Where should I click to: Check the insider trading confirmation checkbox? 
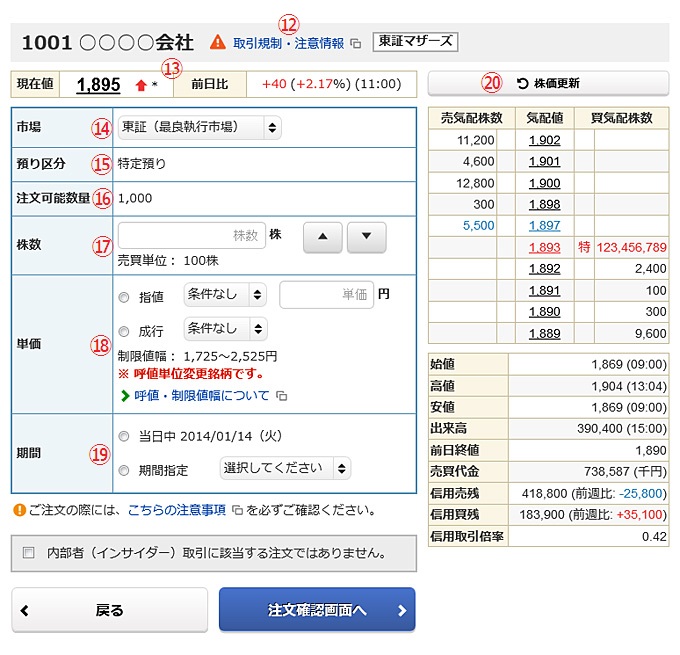click(x=29, y=553)
